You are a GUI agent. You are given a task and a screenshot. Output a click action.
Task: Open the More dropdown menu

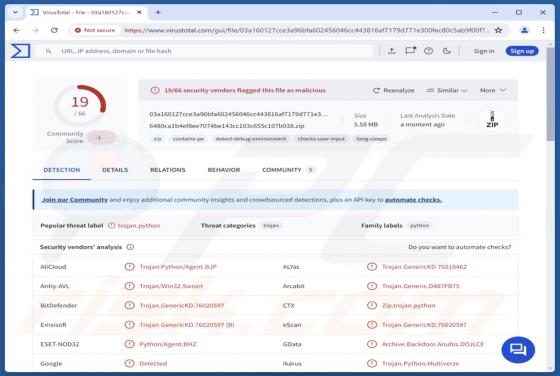click(492, 91)
